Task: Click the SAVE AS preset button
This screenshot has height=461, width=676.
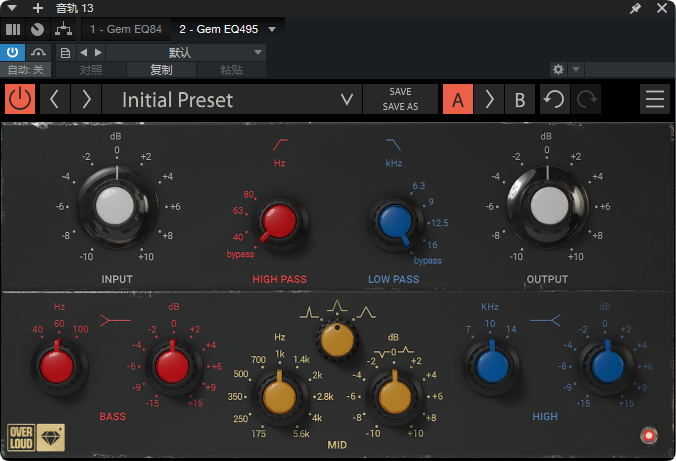Action: point(400,107)
